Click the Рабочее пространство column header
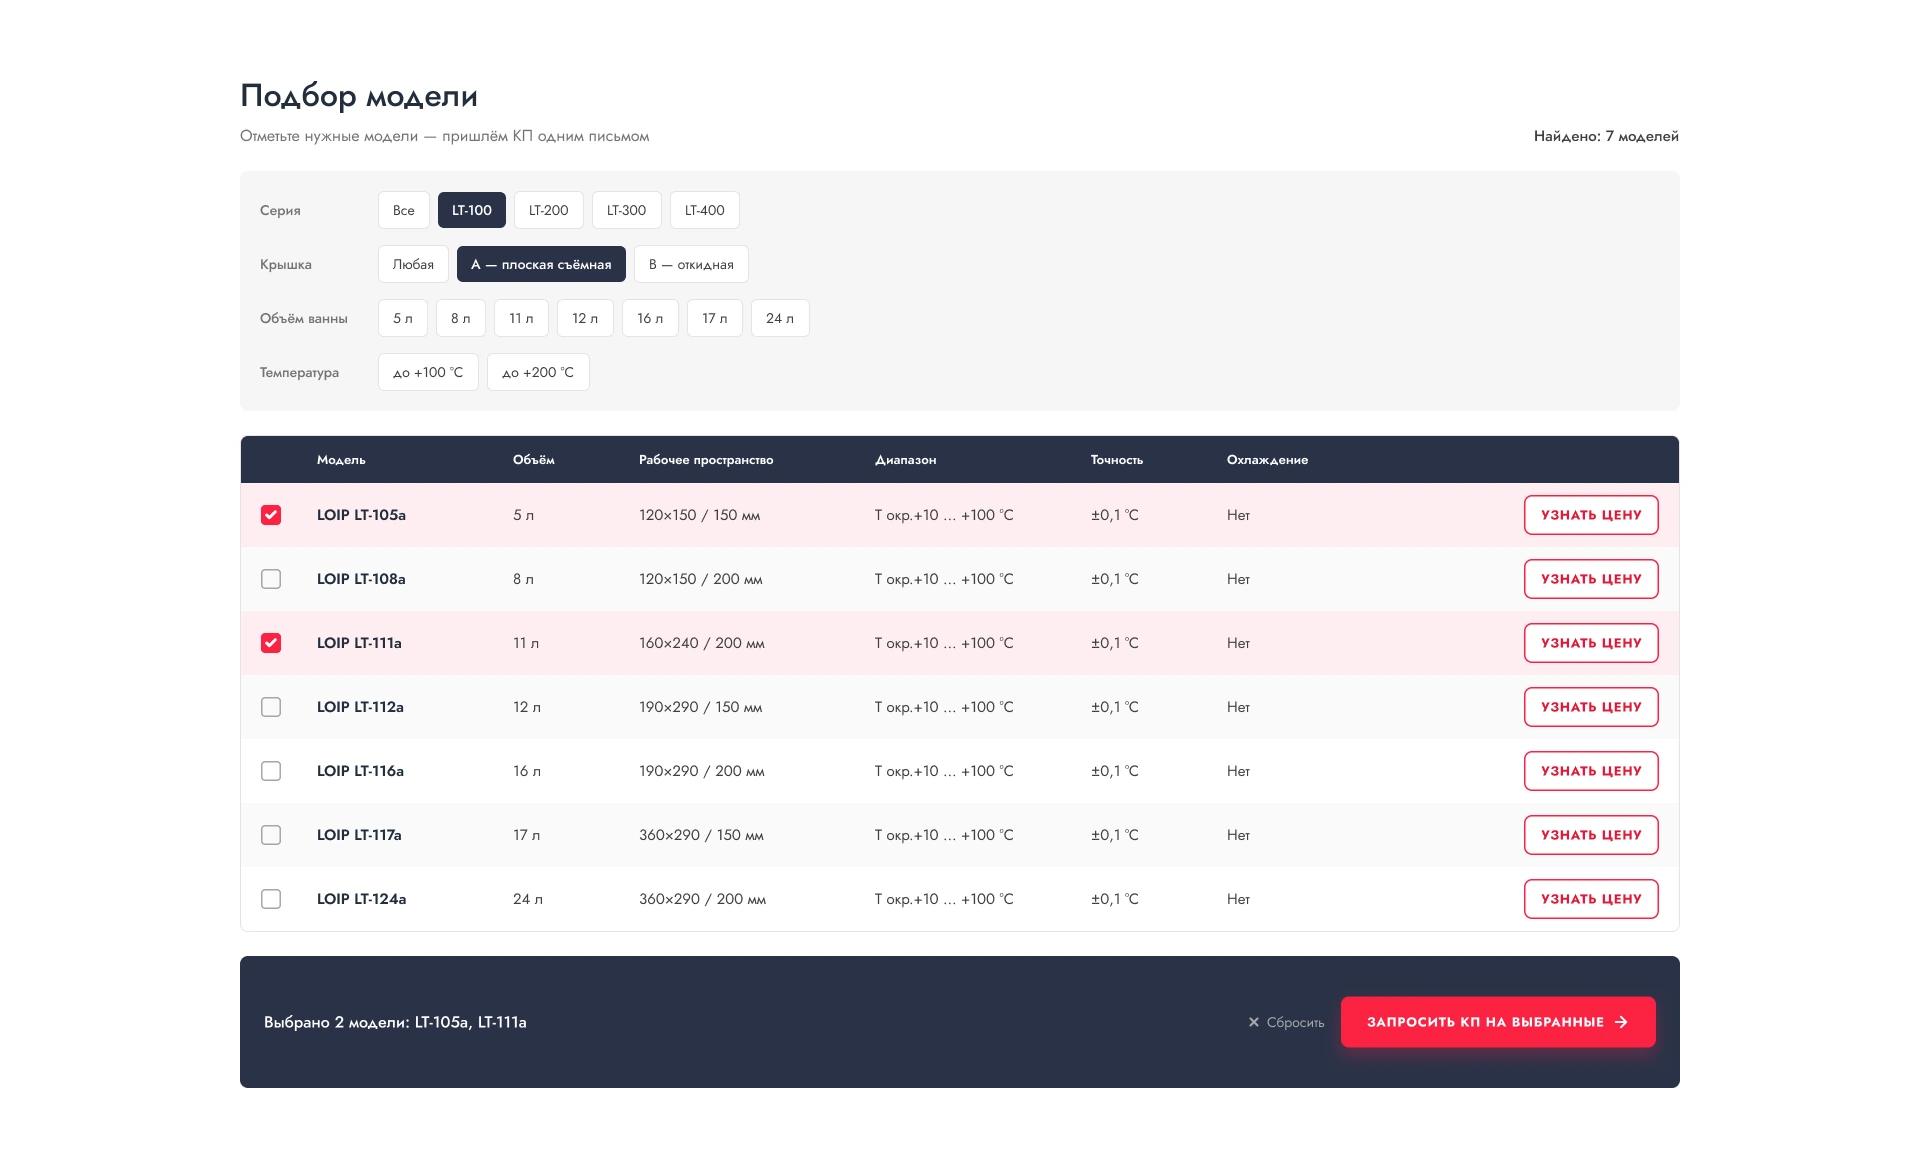Image resolution: width=1920 pixels, height=1160 pixels. 706,460
